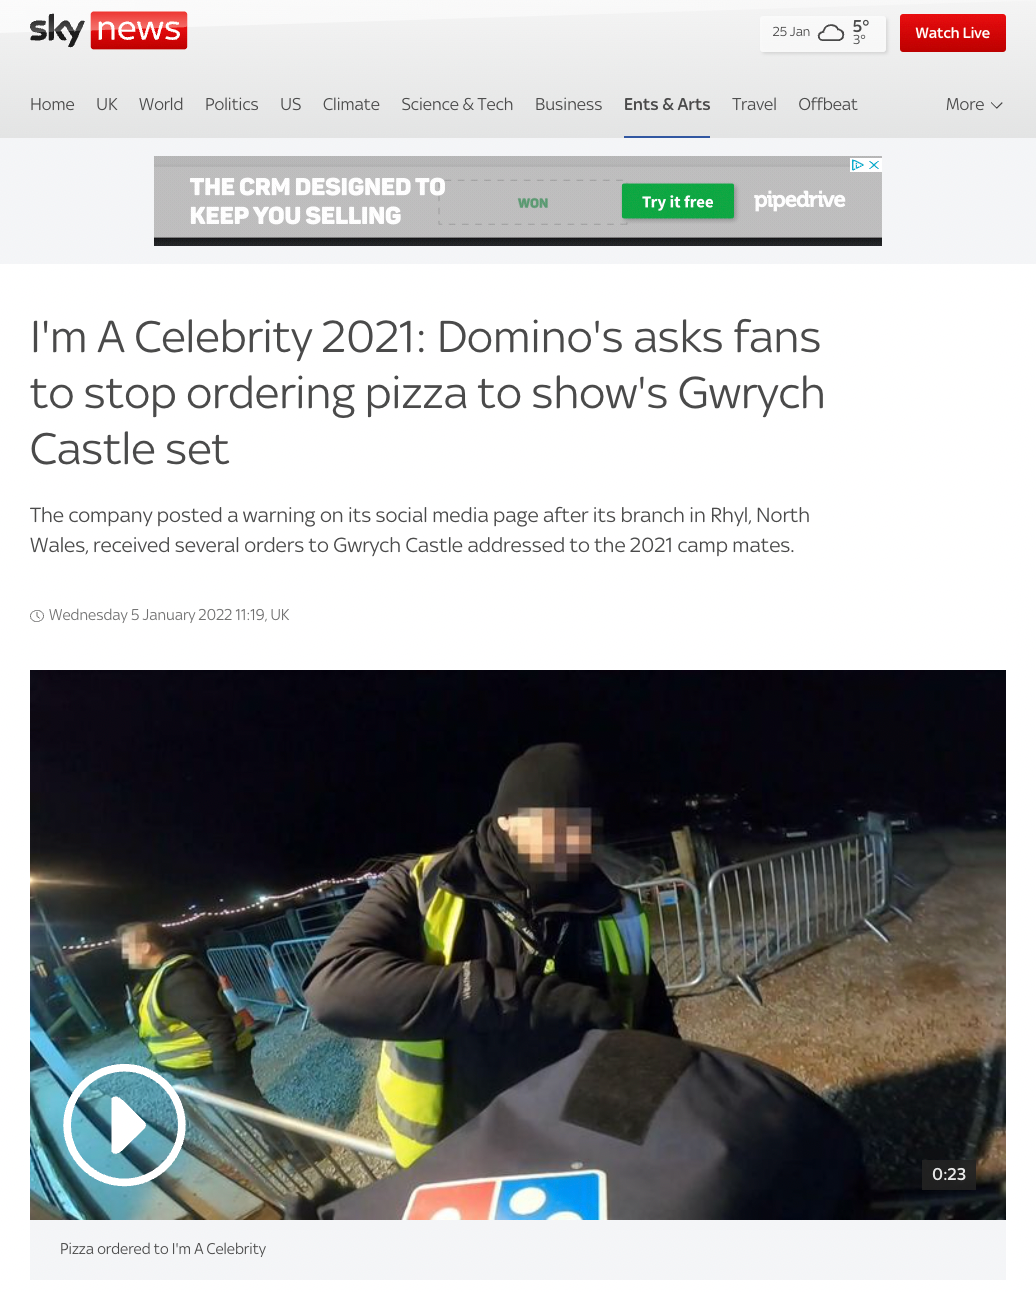The height and width of the screenshot is (1292, 1036).
Task: Go to Science & Tech section
Action: (457, 104)
